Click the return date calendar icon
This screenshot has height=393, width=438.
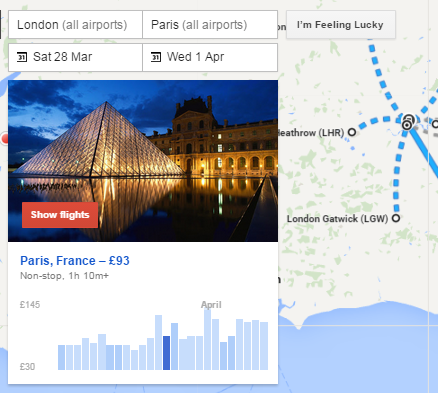(x=156, y=57)
